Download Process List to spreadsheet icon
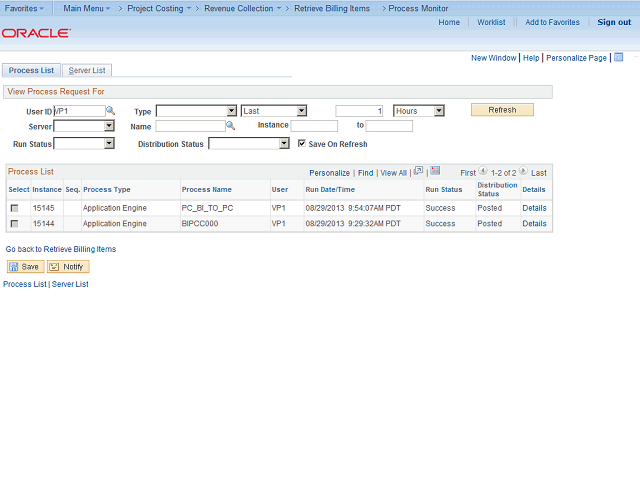The image size is (640, 480). coord(436,171)
